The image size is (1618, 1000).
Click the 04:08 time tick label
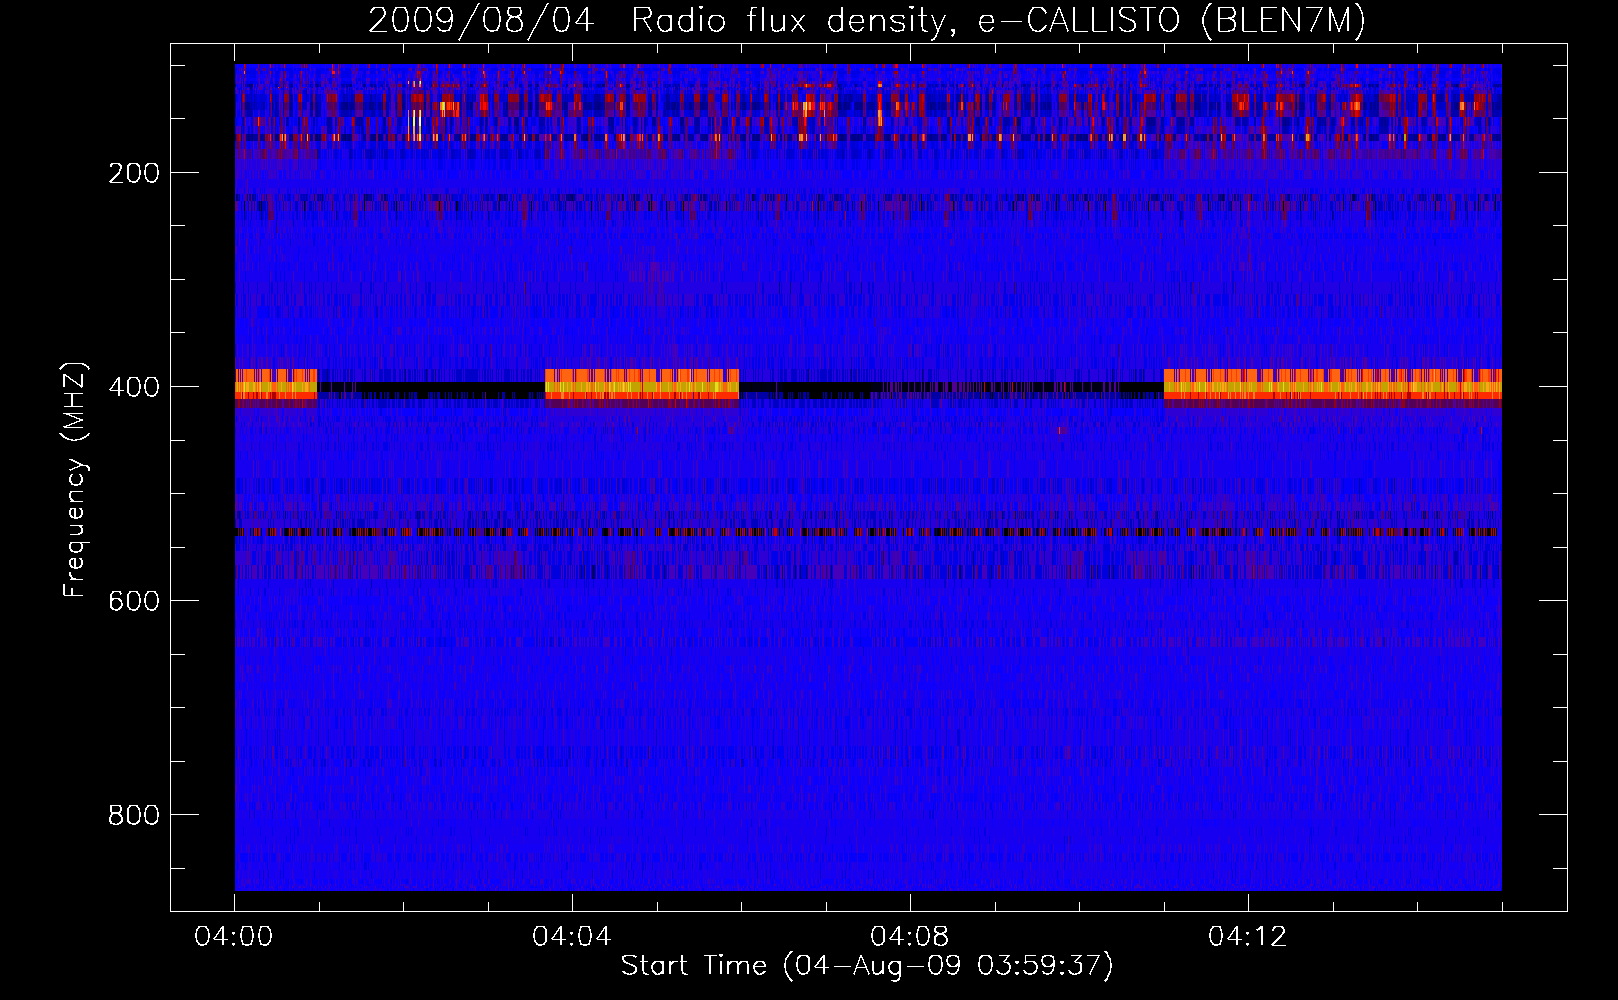pos(910,936)
